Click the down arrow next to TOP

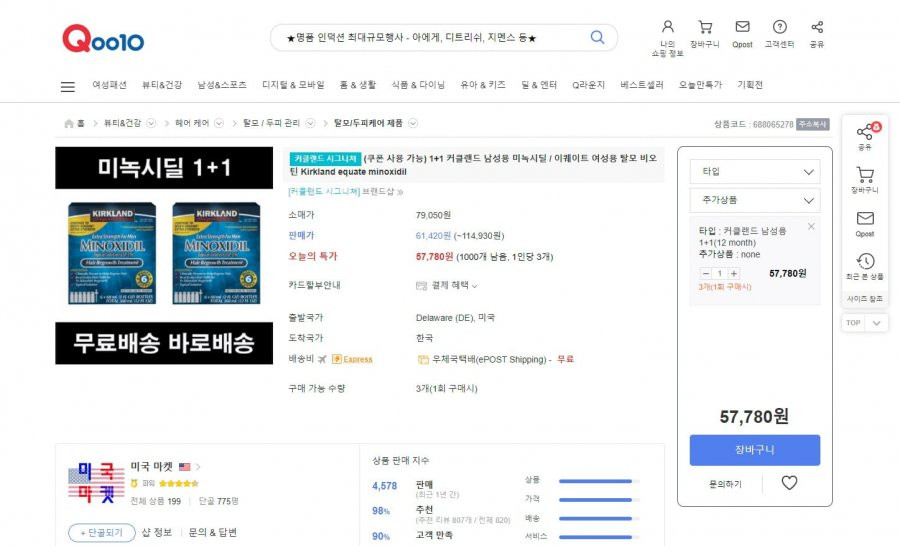(x=876, y=323)
